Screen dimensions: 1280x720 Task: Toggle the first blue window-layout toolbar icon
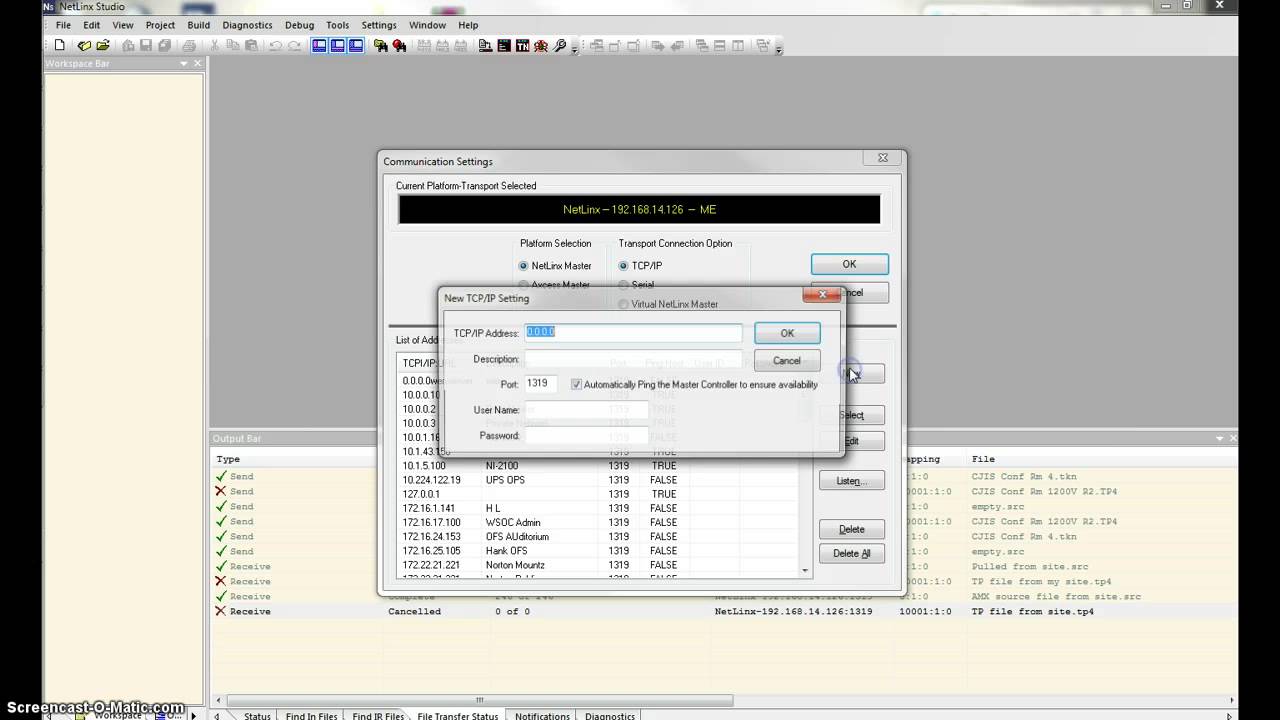pos(319,45)
